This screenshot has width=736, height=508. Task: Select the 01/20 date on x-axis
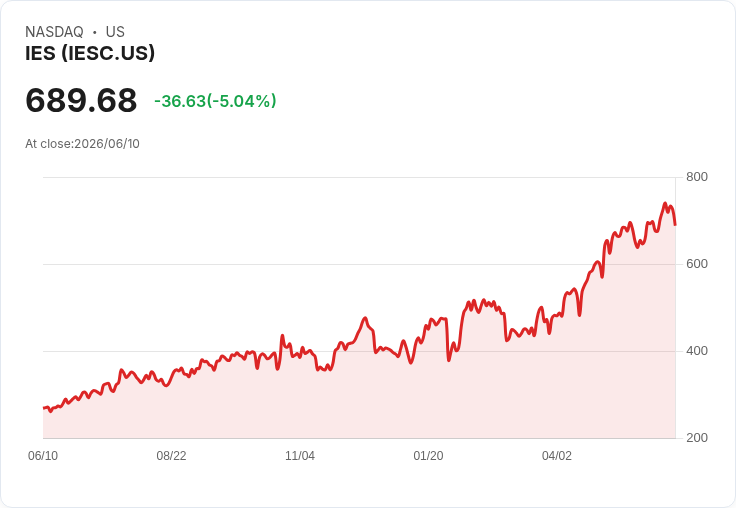(x=428, y=456)
